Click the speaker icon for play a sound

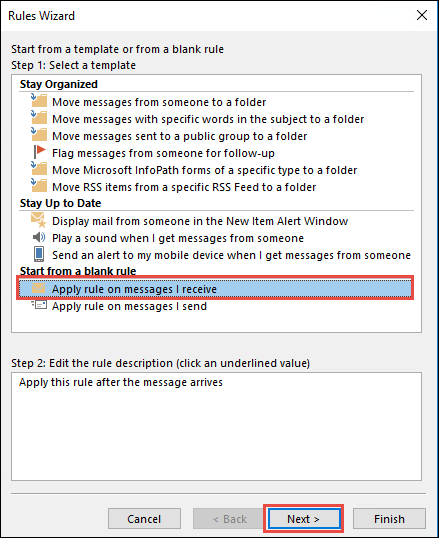39,237
